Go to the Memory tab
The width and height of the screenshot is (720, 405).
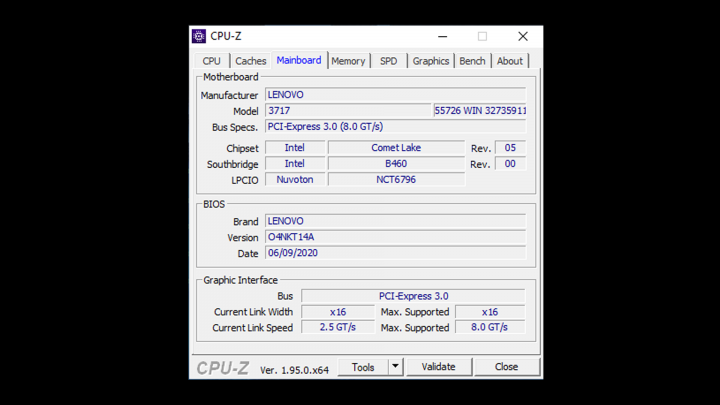tap(348, 61)
